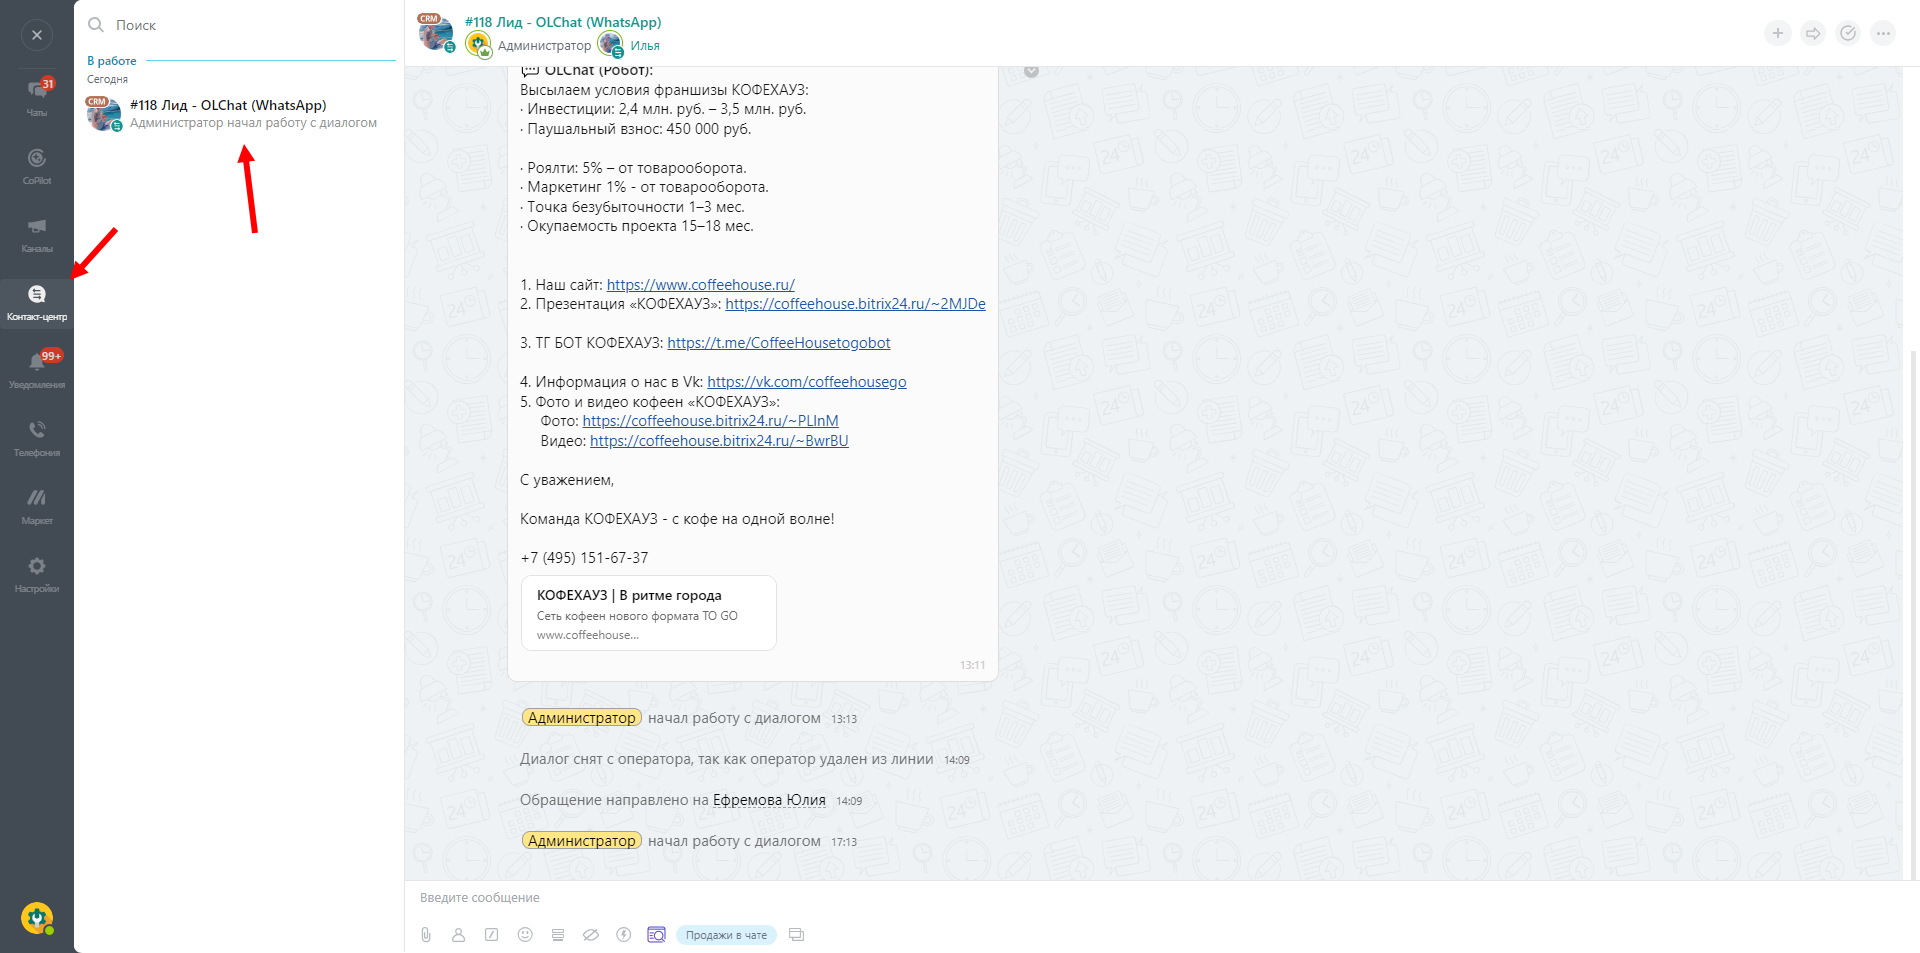Open the 'Продажи в чате' menu

(726, 935)
